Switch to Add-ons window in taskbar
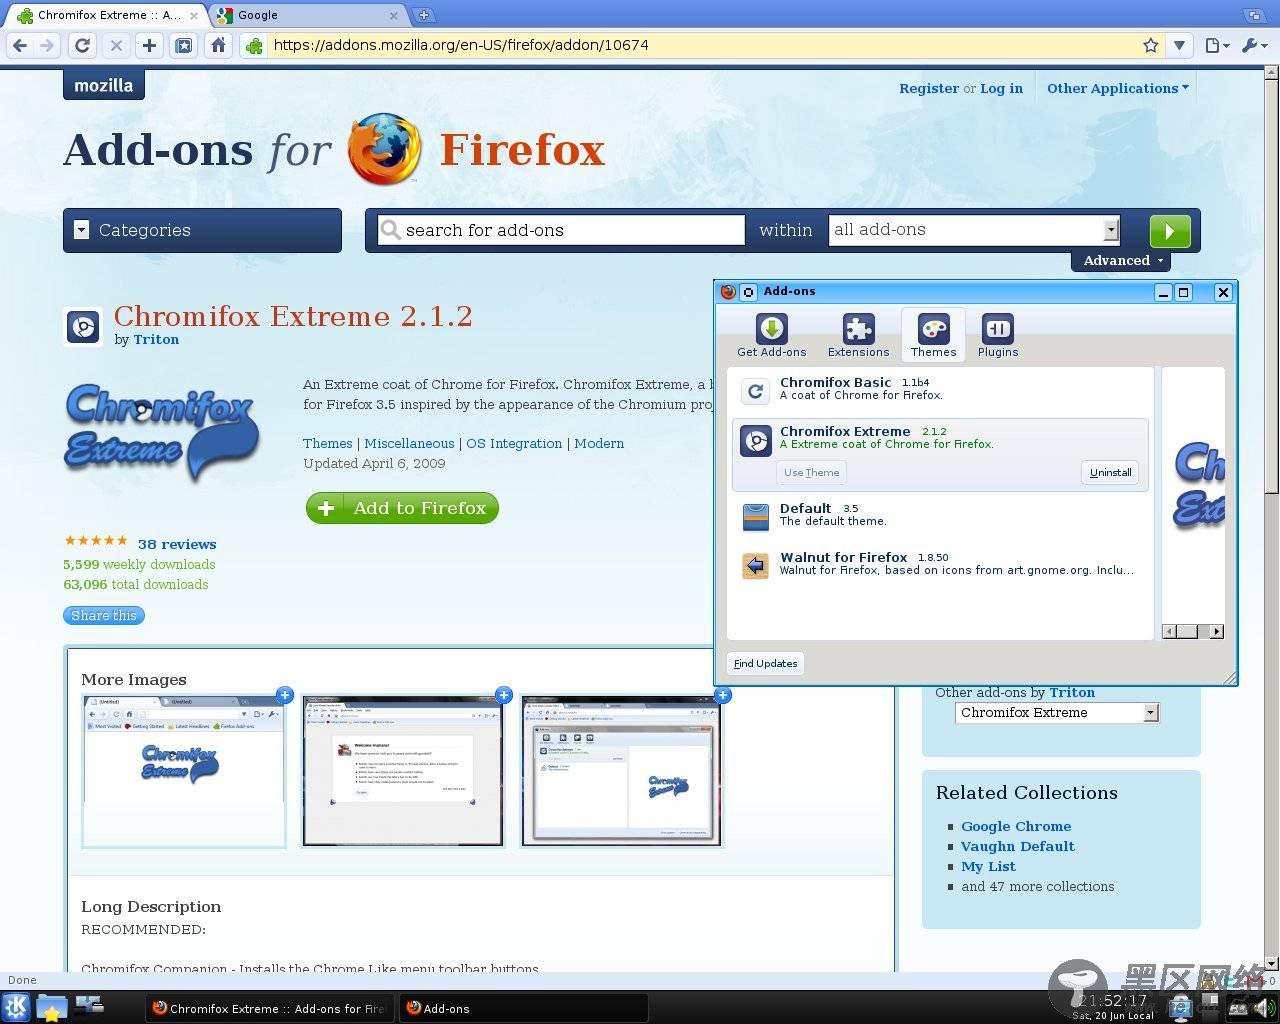1280x1024 pixels. pyautogui.click(x=522, y=1008)
